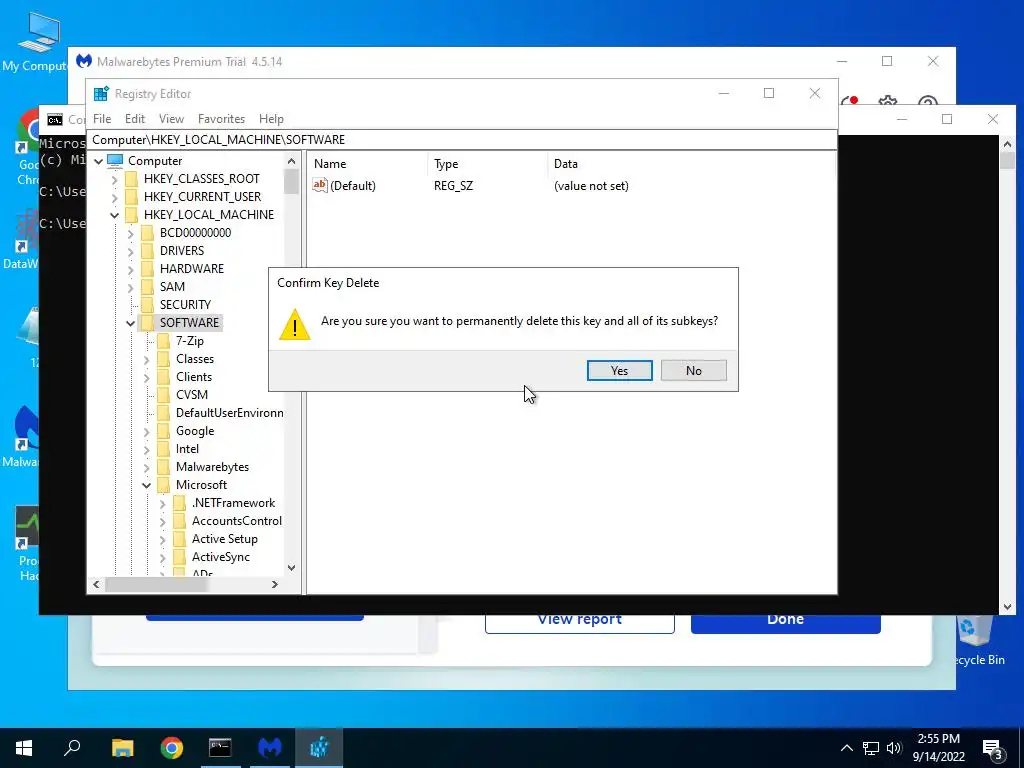Collapse HKEY_LOCAL_MACHINE tree node

click(114, 215)
